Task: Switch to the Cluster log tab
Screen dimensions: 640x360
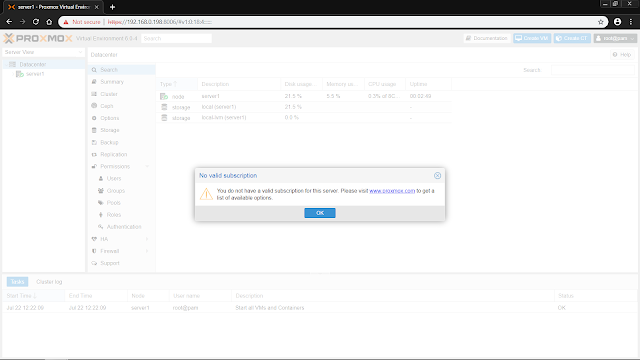Action: click(x=49, y=282)
